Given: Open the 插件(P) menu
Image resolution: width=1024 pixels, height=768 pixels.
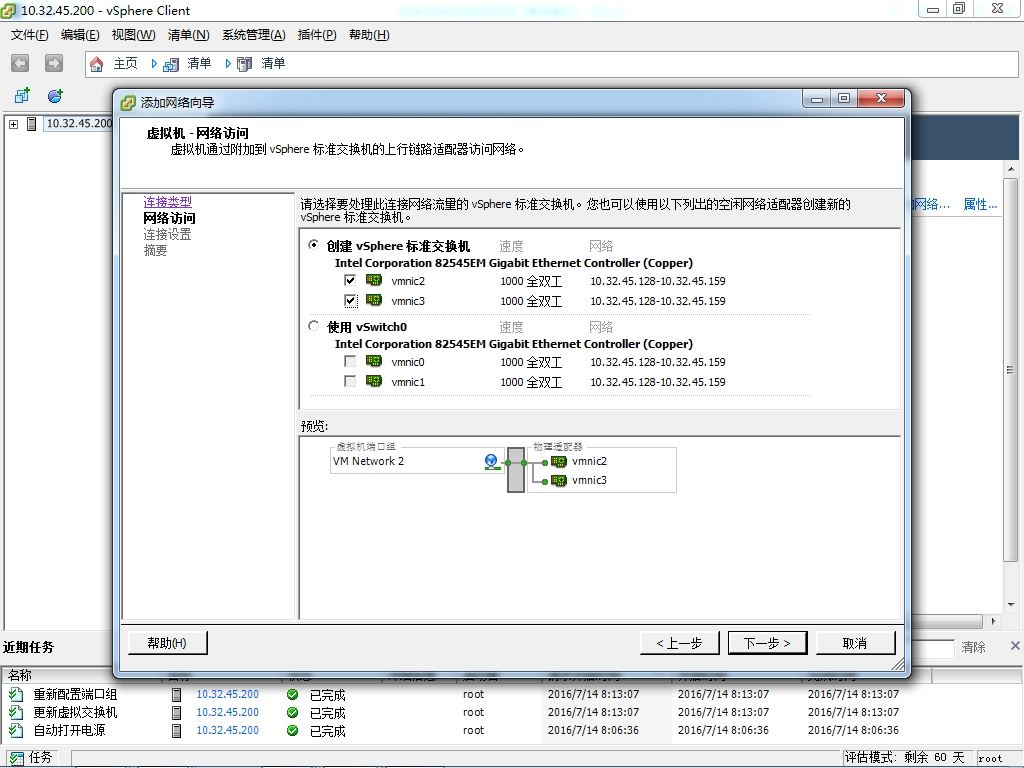Looking at the screenshot, I should tap(317, 35).
